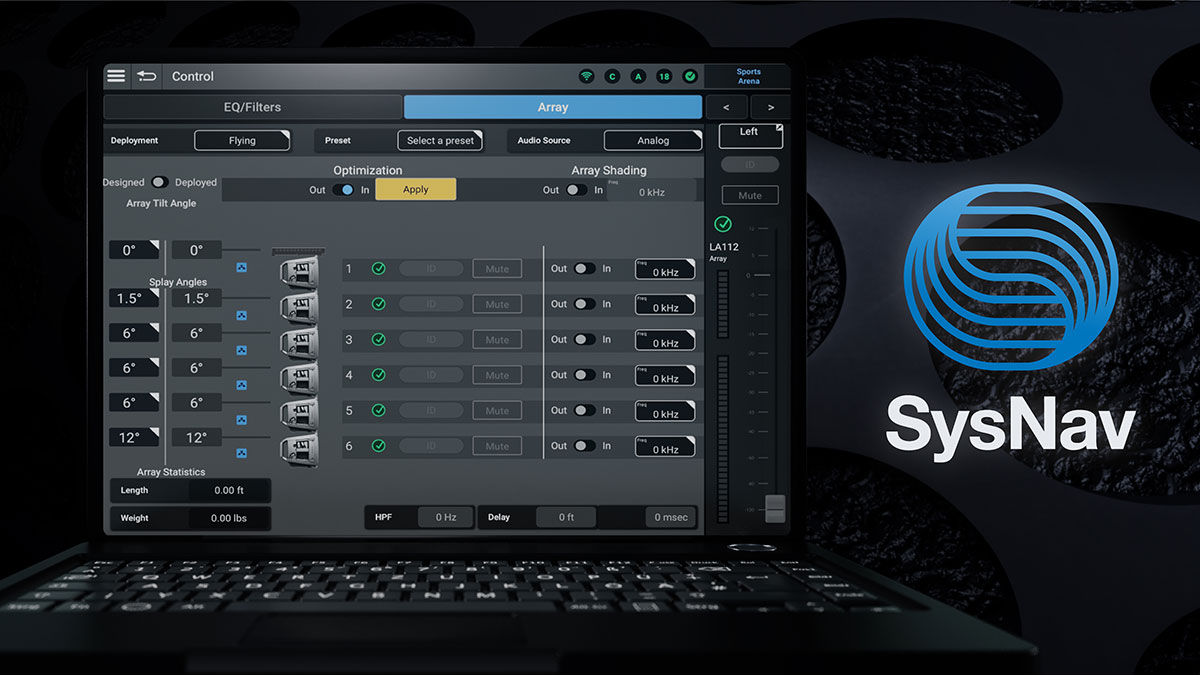Toggle shading switch for speaker 5
Image resolution: width=1200 pixels, height=675 pixels.
click(584, 410)
